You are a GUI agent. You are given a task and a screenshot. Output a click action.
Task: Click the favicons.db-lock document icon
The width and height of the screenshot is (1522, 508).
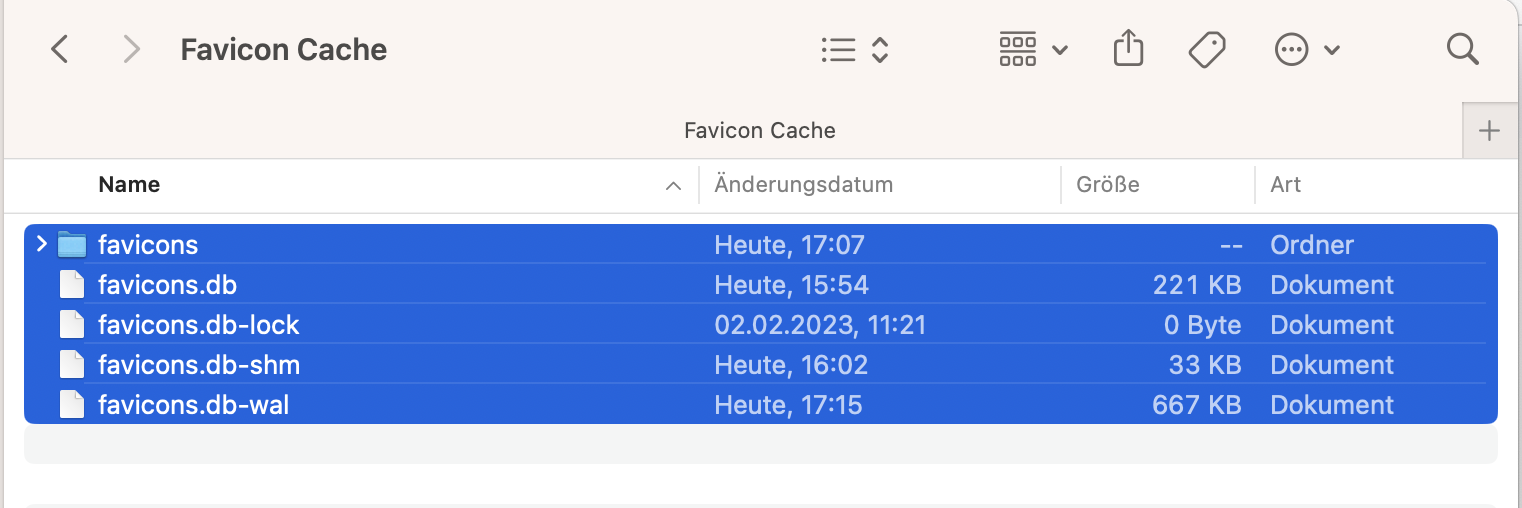(x=72, y=325)
